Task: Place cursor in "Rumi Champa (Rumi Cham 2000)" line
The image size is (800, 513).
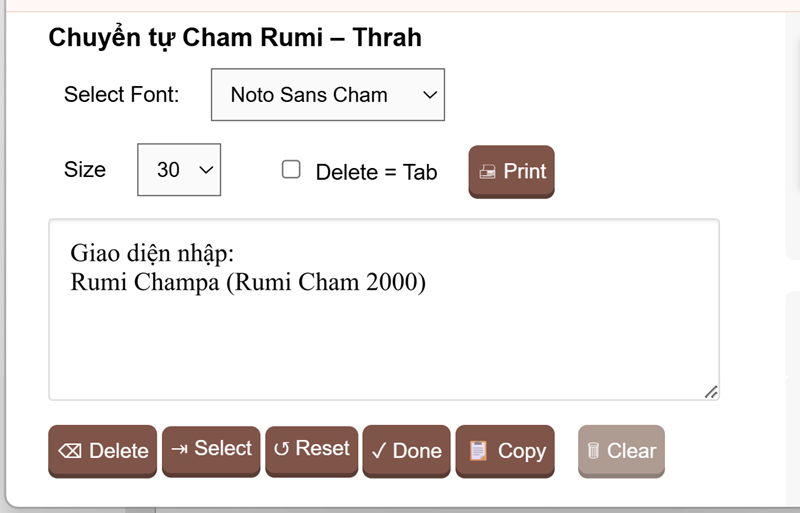Action: point(248,283)
